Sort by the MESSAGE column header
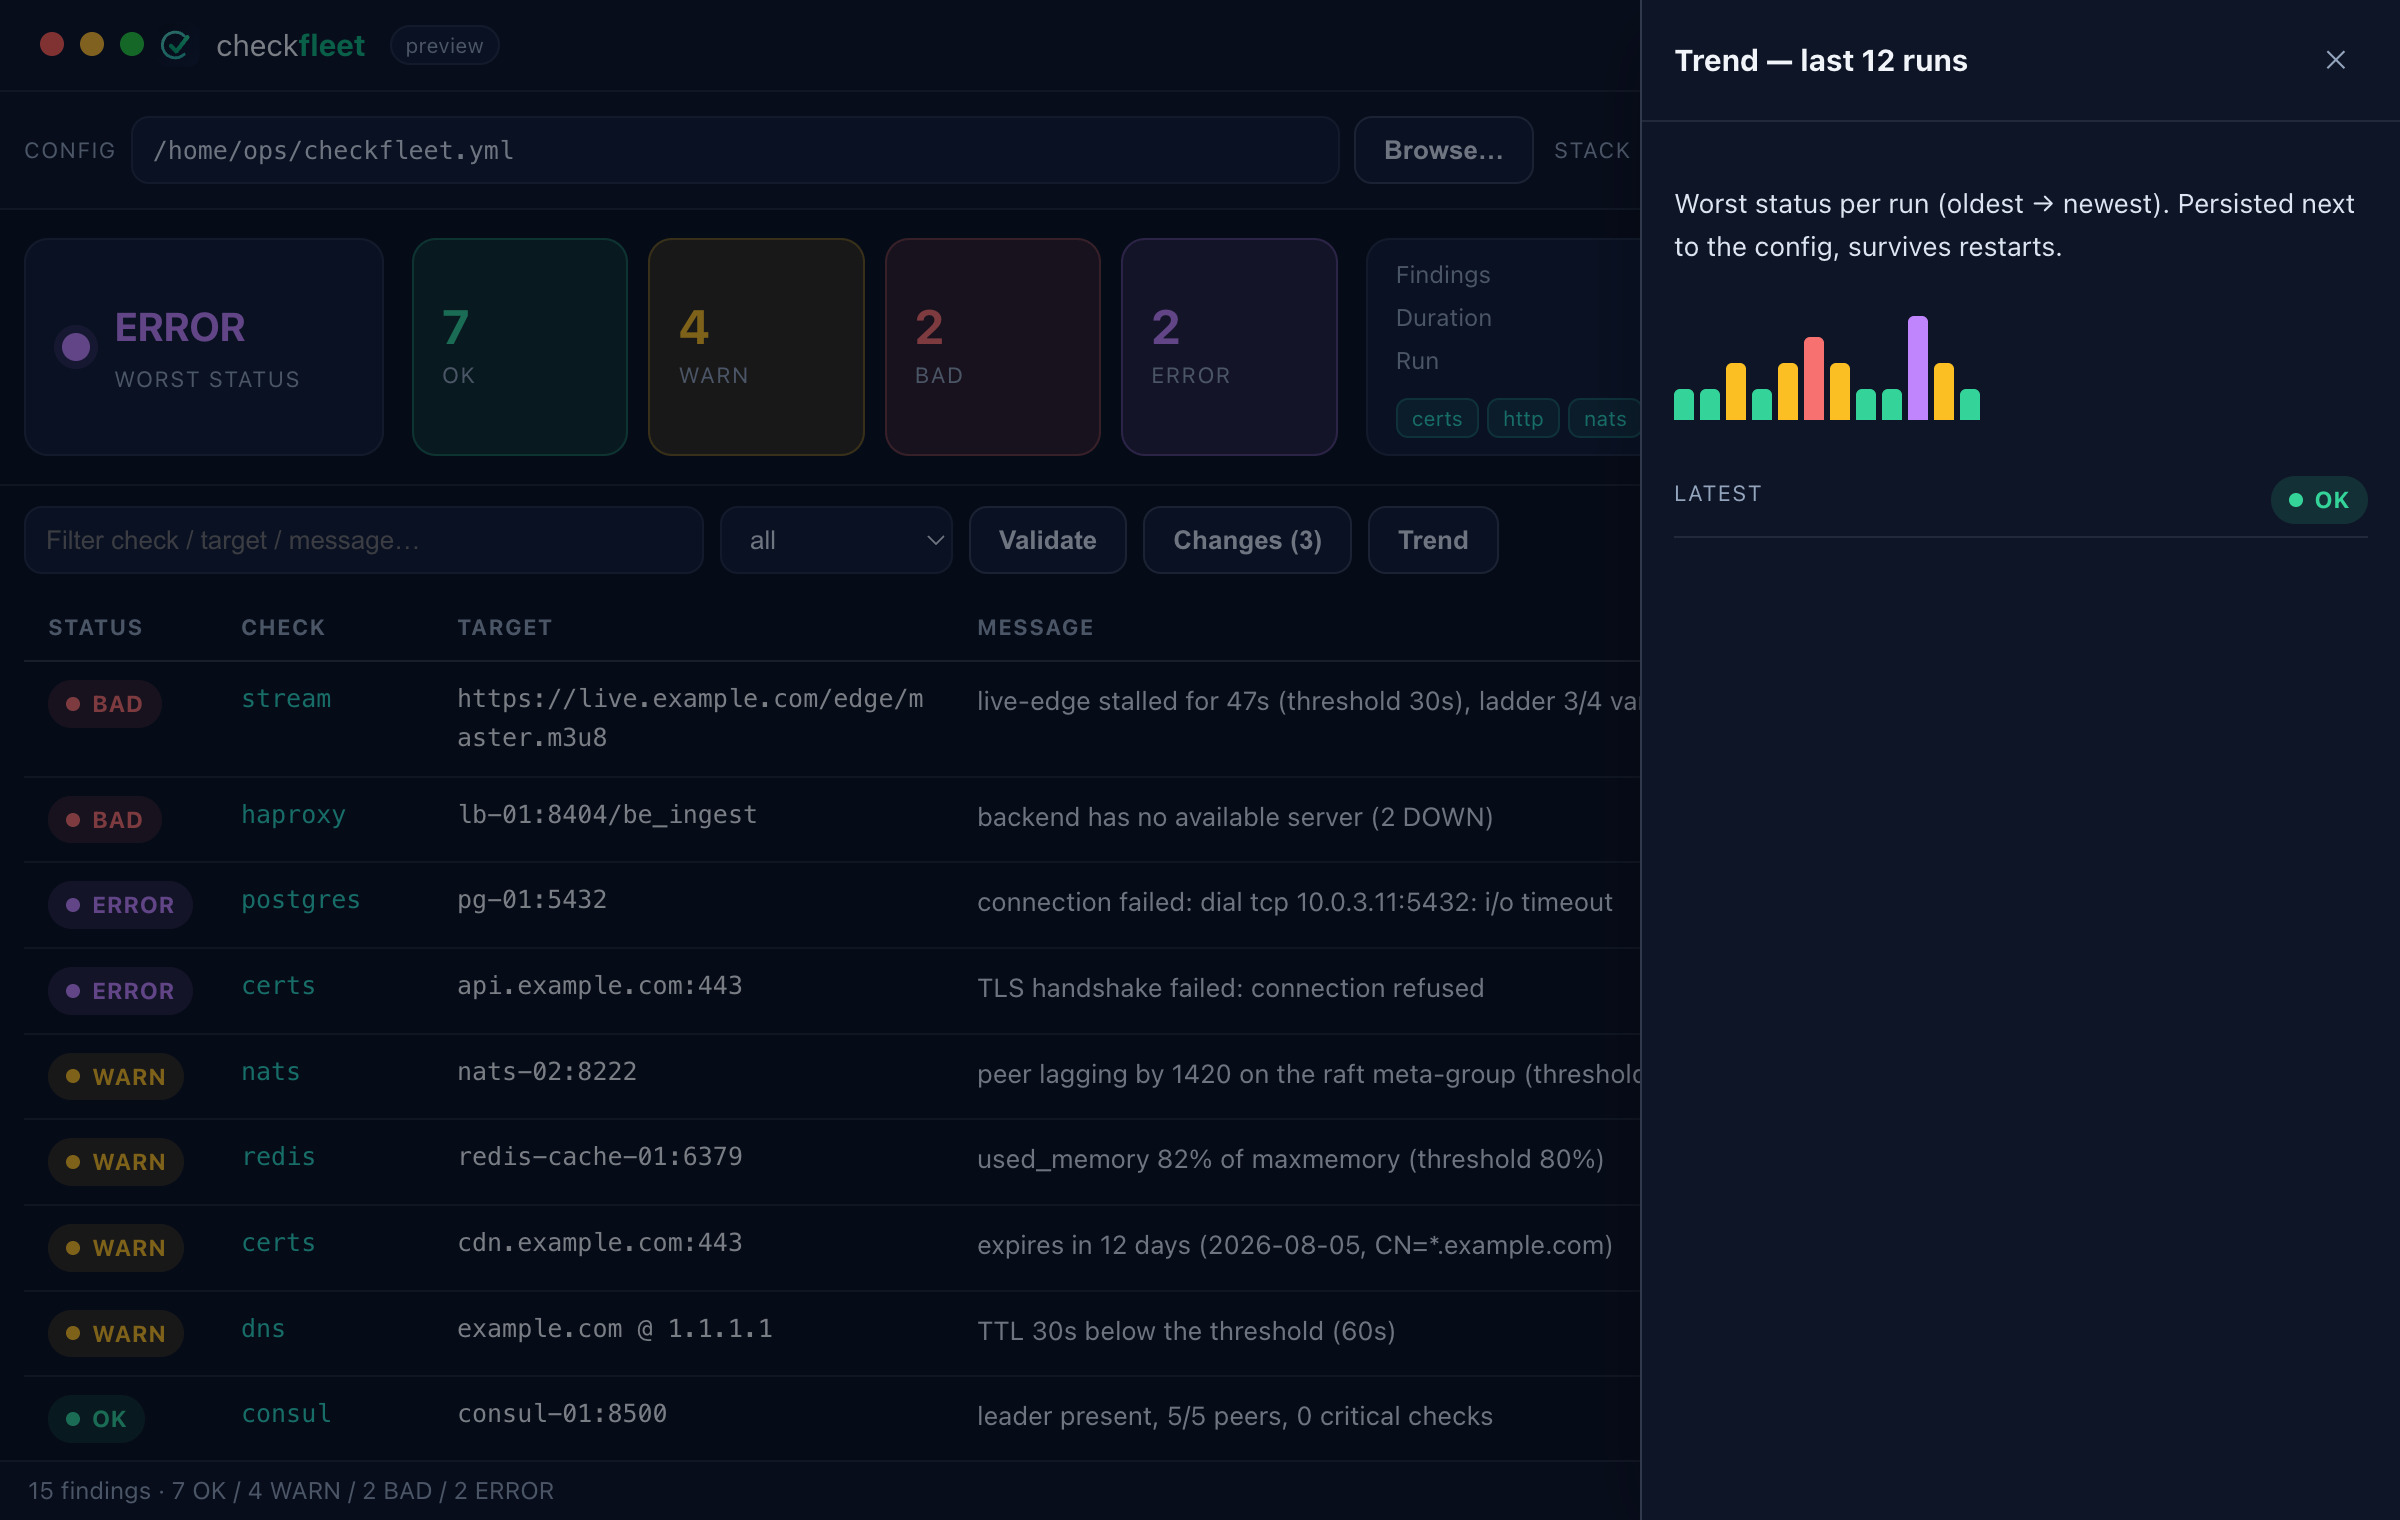The width and height of the screenshot is (2400, 1520). tap(1035, 627)
